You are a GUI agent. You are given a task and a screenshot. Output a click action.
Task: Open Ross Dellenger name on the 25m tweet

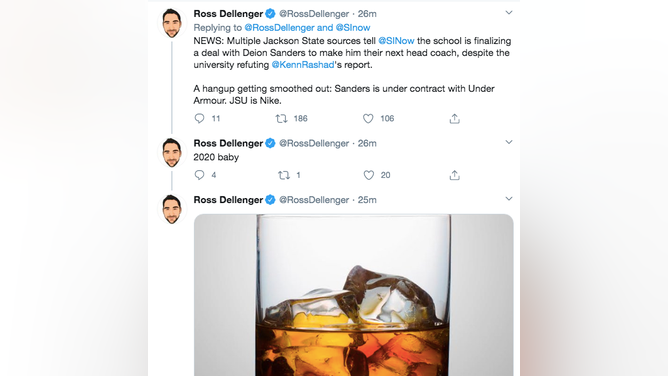228,200
